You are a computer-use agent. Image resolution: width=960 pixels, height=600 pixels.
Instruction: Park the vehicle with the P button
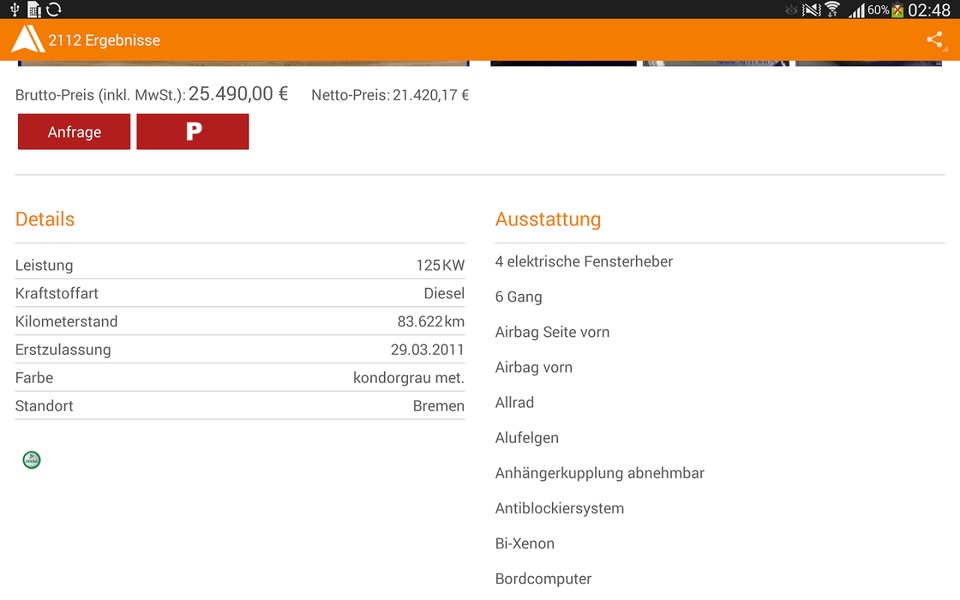193,132
